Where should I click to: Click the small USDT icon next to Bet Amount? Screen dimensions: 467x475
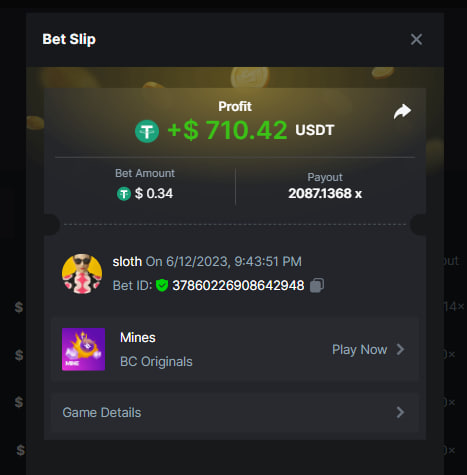pyautogui.click(x=124, y=194)
